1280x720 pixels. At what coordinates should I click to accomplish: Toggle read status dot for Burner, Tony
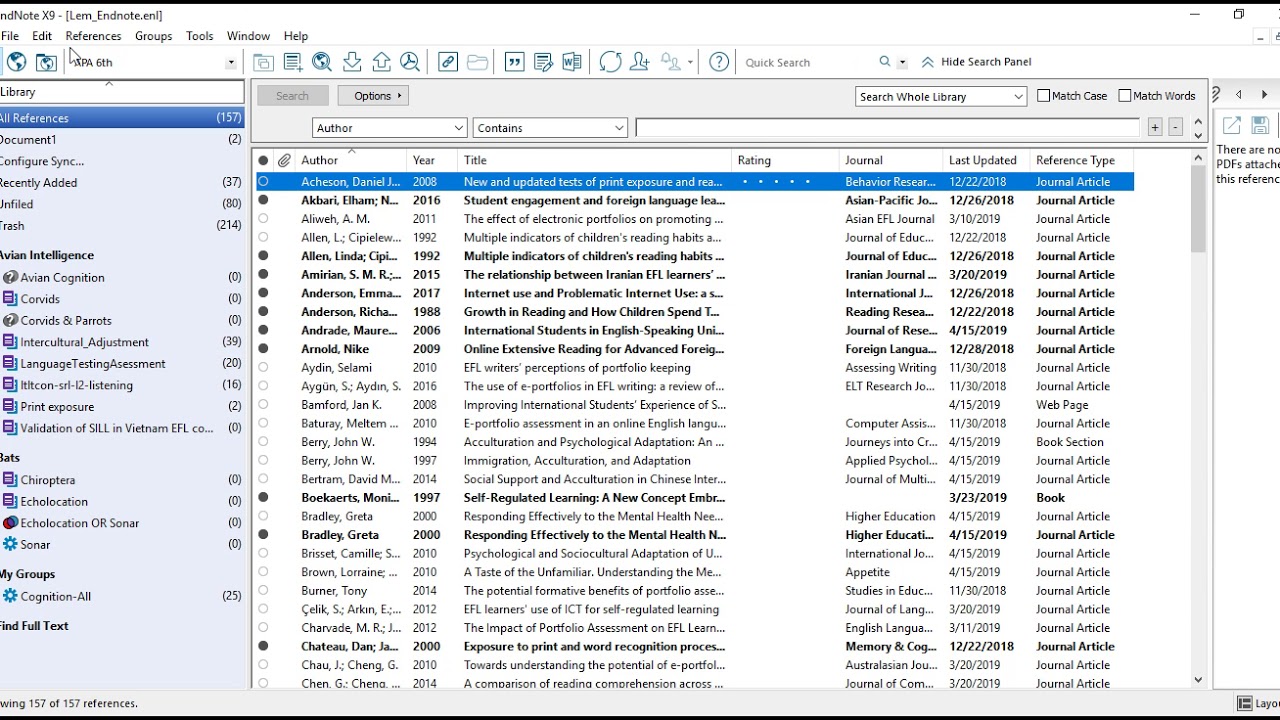(x=263, y=591)
